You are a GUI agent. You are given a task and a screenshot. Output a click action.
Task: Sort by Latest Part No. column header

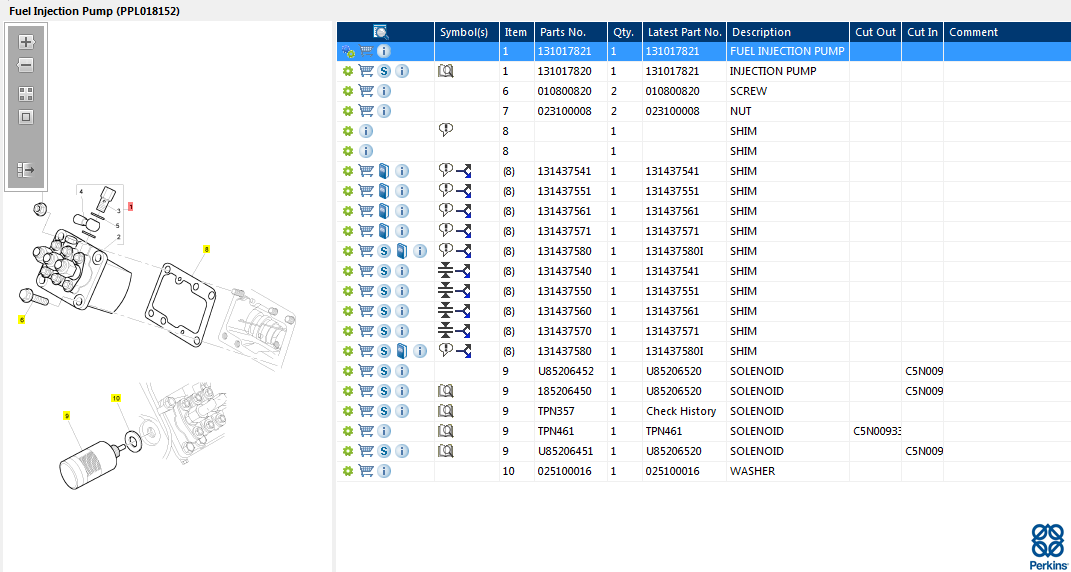[684, 32]
